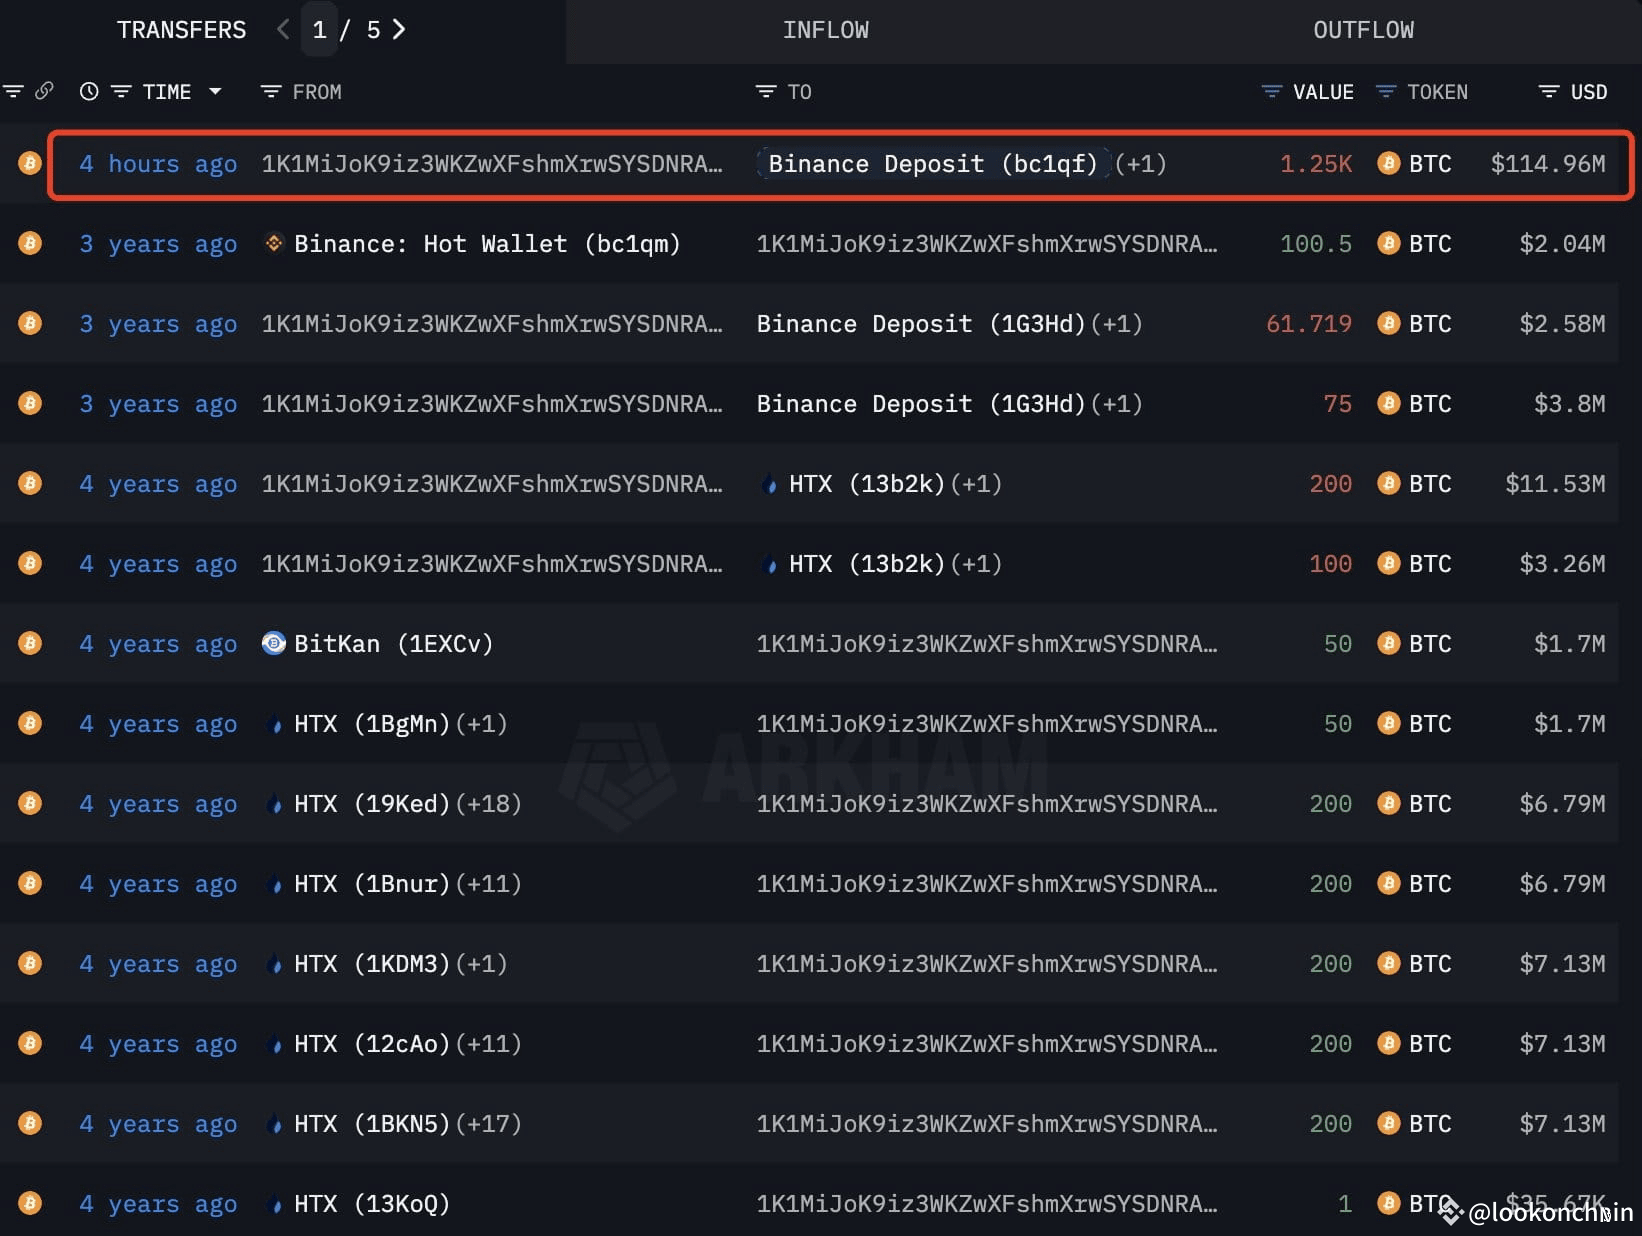This screenshot has height=1236, width=1642.
Task: Click the $11.53M USD amount
Action: [x=1555, y=484]
